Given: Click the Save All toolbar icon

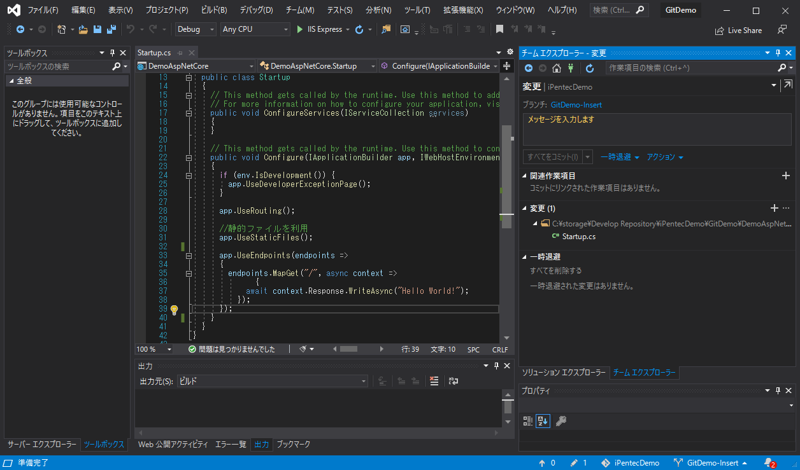Looking at the screenshot, I should point(111,30).
